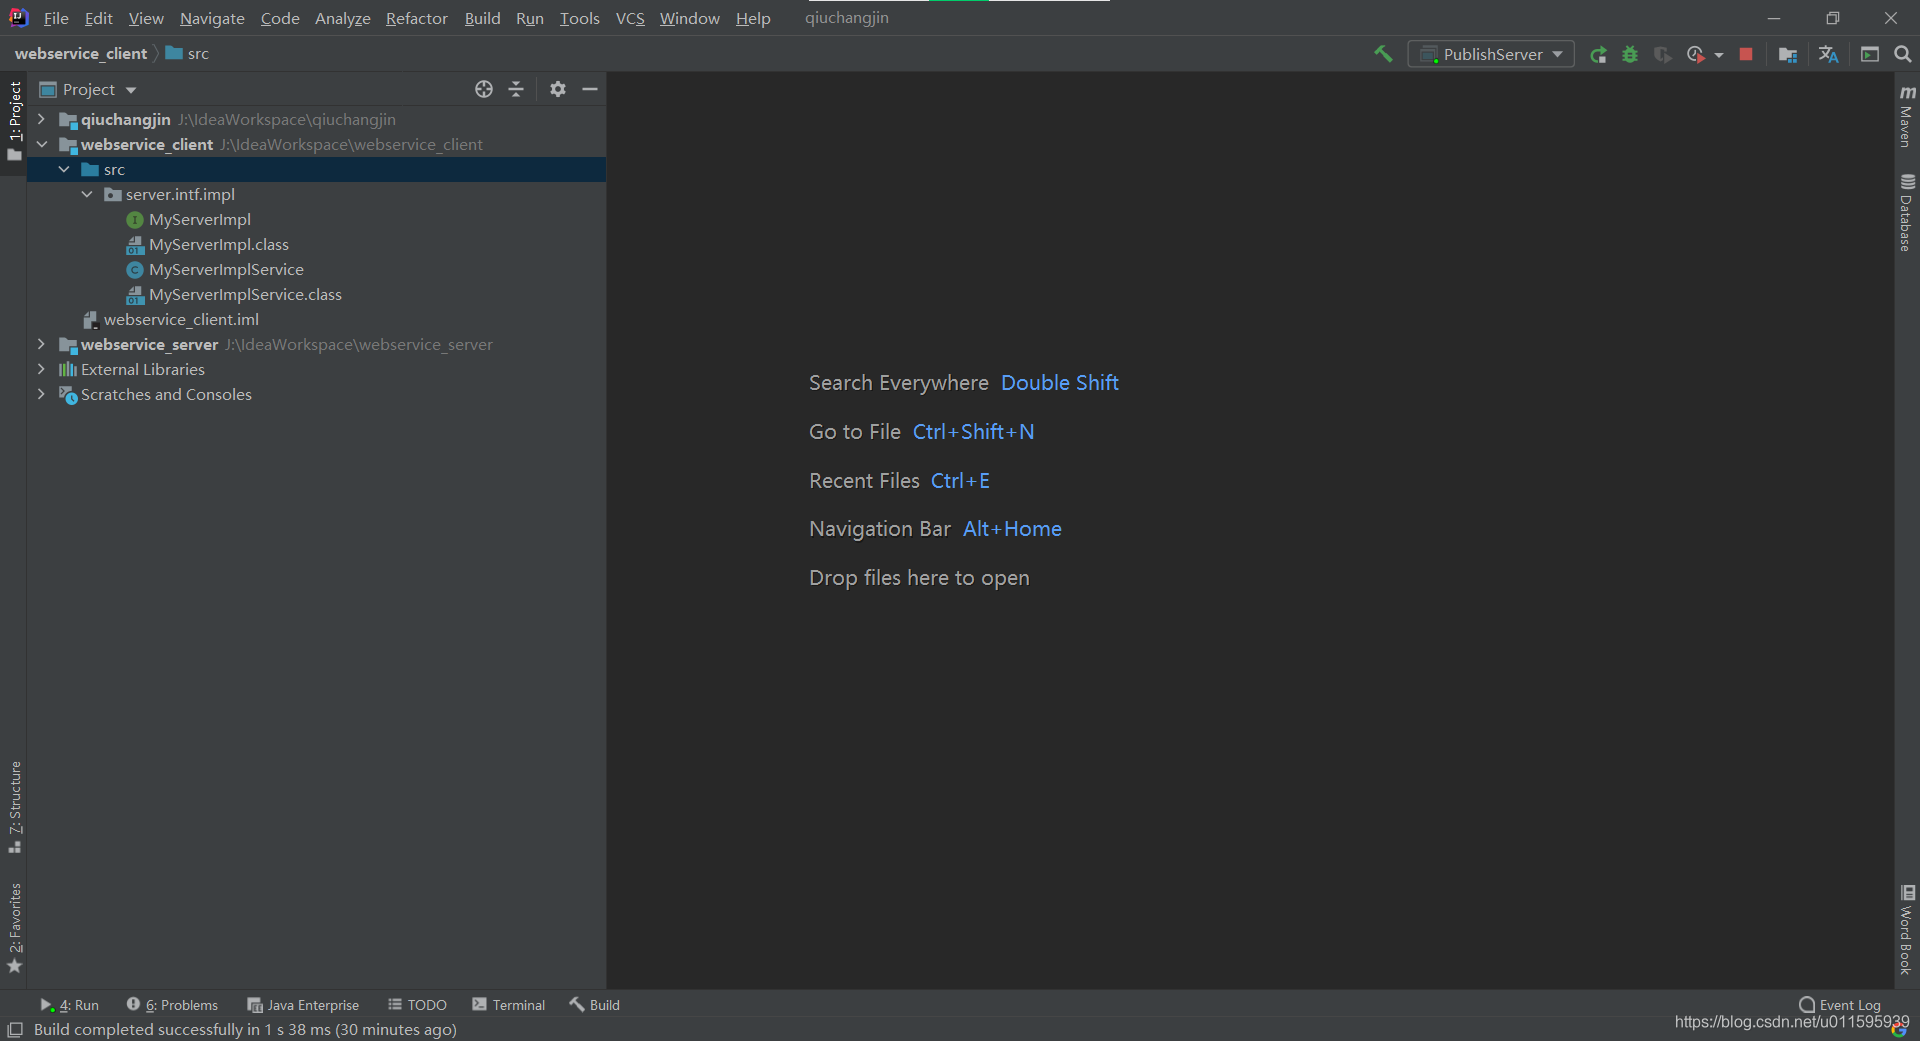Collapse All in the Project panel
This screenshot has width=1920, height=1041.
pyautogui.click(x=515, y=89)
